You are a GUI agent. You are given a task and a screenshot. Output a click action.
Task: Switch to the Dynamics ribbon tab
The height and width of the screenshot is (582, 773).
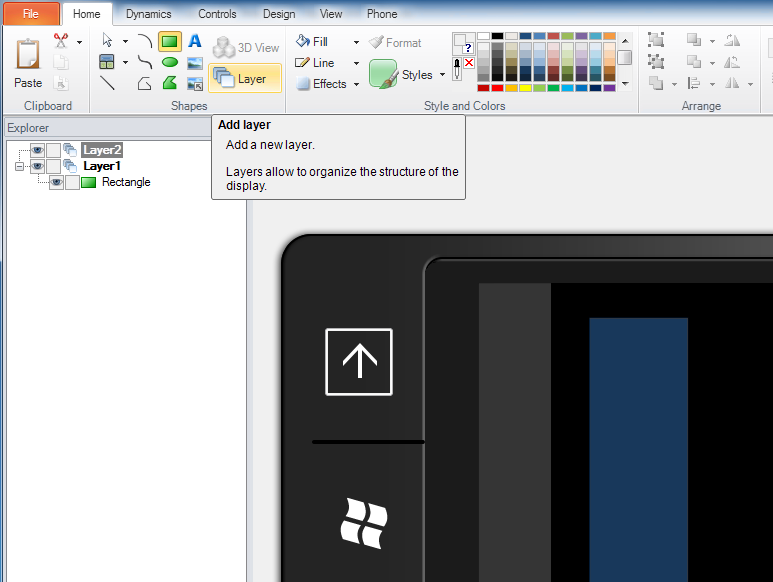pyautogui.click(x=148, y=14)
